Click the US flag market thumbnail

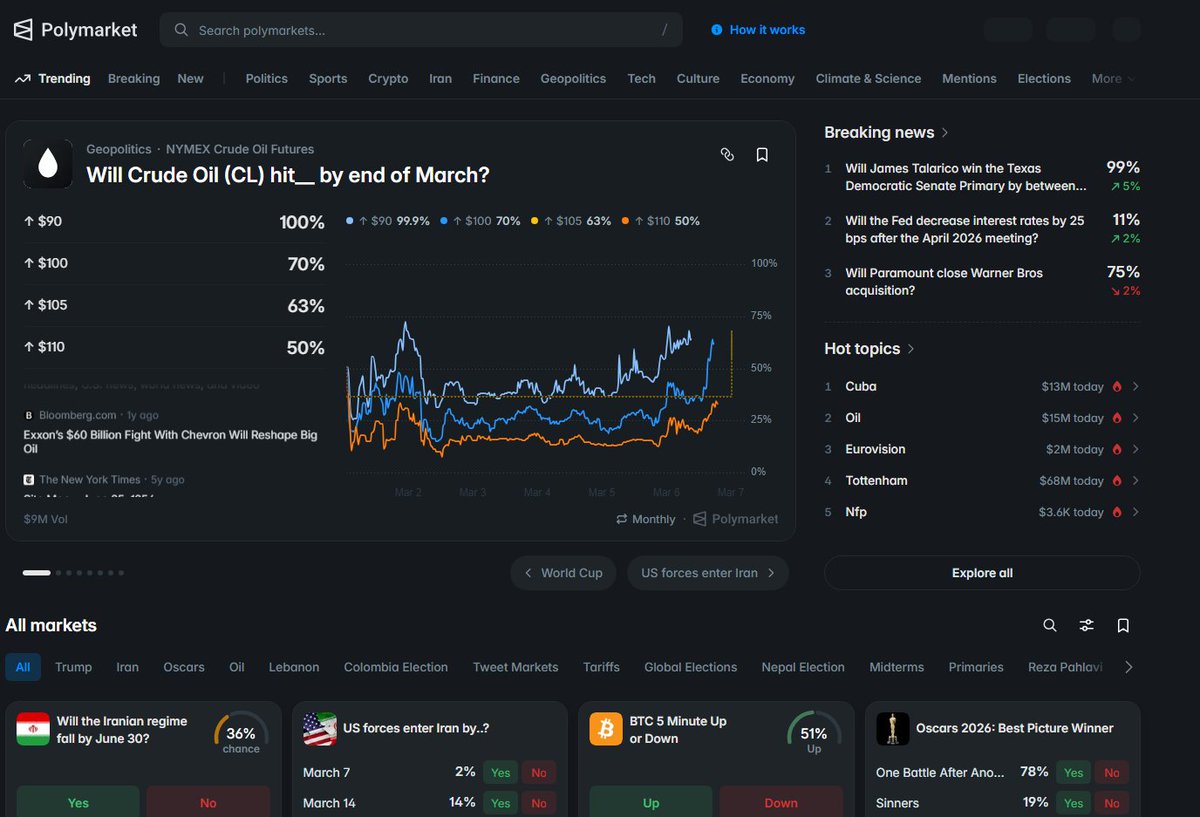pos(320,729)
